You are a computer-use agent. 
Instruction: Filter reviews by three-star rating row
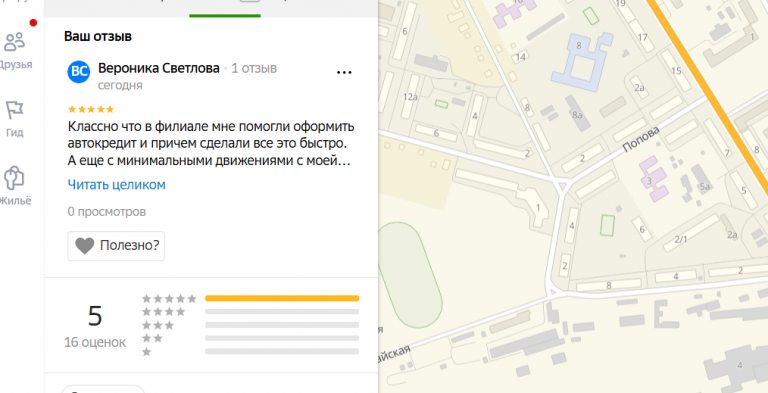click(250, 325)
